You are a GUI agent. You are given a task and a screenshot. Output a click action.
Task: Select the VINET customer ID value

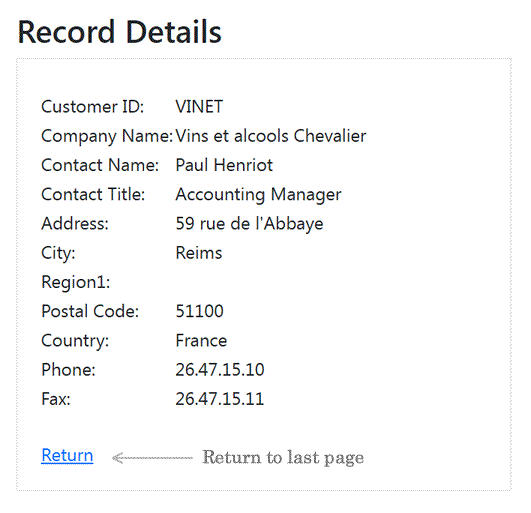(199, 107)
